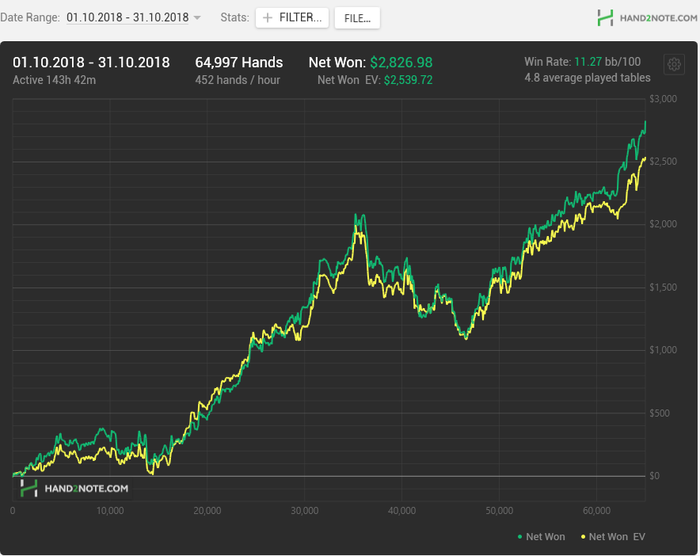Click the $500 y-axis label

click(659, 413)
